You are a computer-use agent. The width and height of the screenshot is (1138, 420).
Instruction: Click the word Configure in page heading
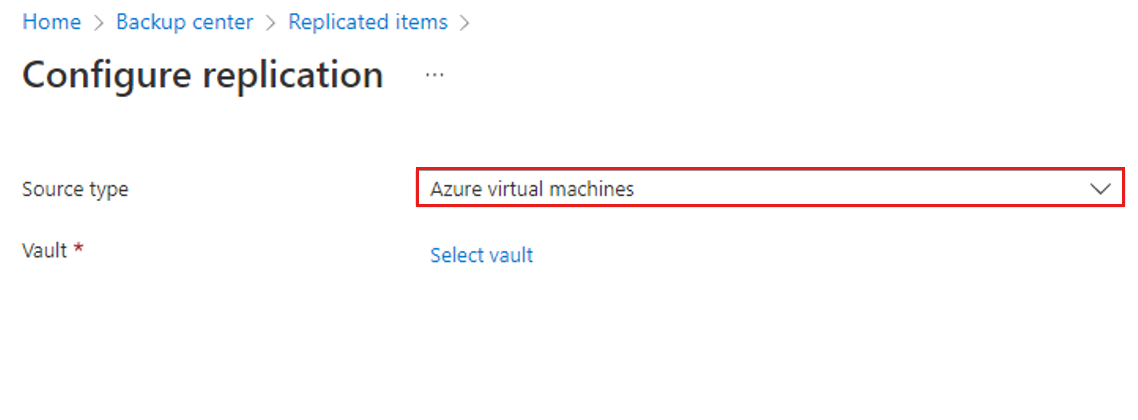(108, 75)
